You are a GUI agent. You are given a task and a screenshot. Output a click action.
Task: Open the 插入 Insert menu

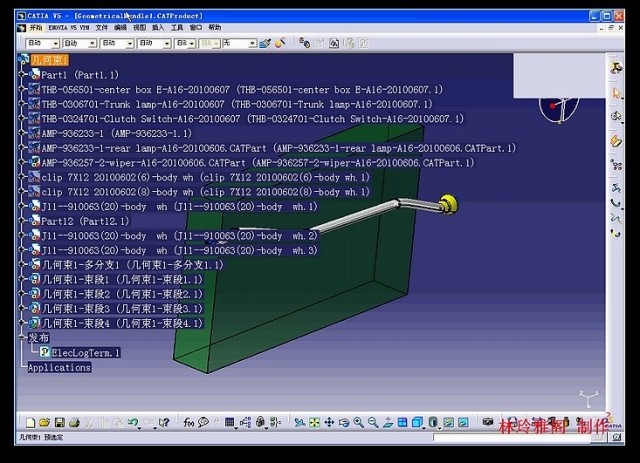click(x=158, y=28)
